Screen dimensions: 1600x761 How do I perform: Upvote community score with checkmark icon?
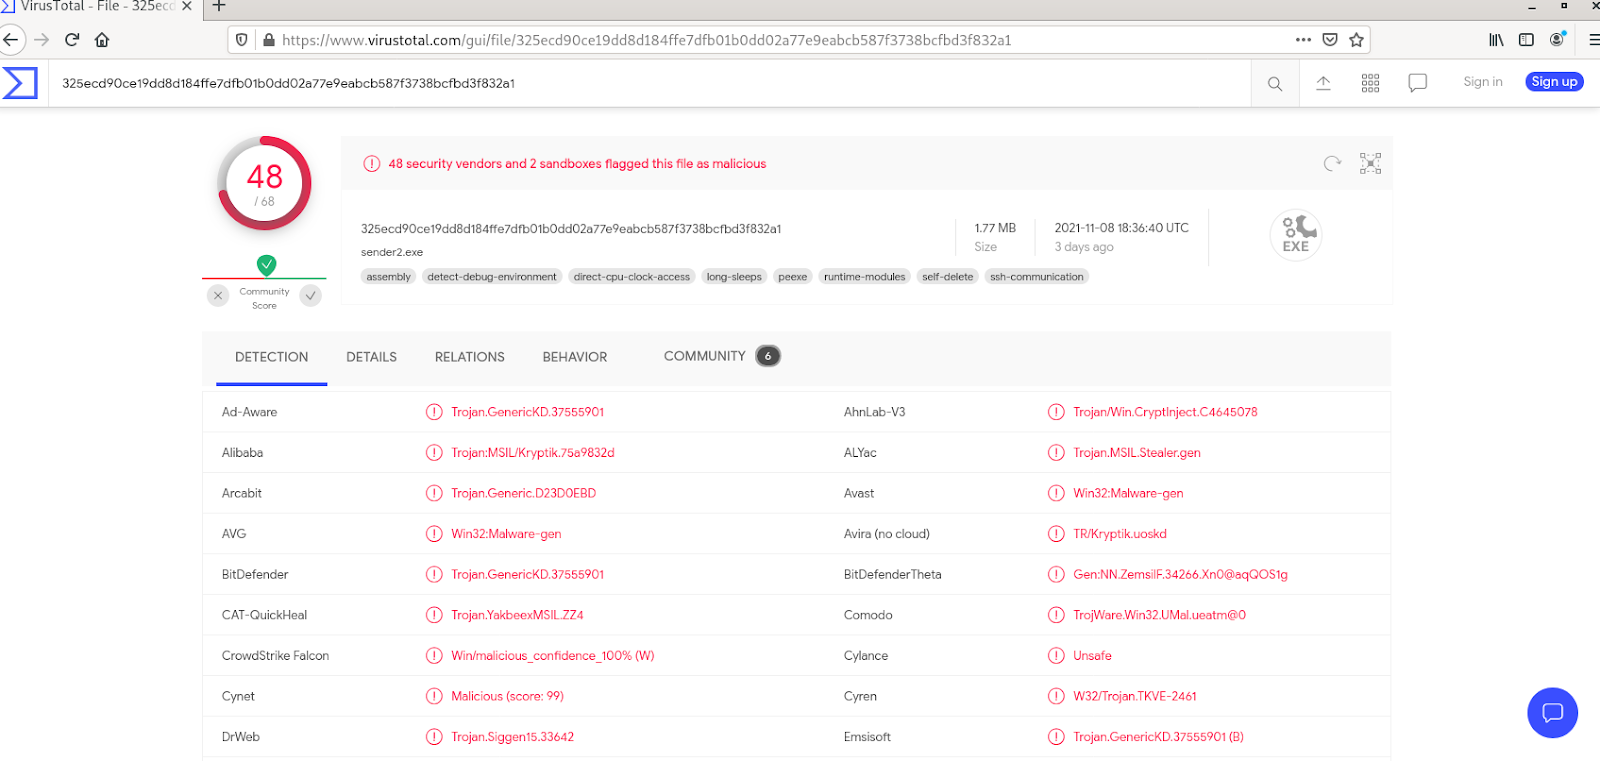(x=311, y=295)
